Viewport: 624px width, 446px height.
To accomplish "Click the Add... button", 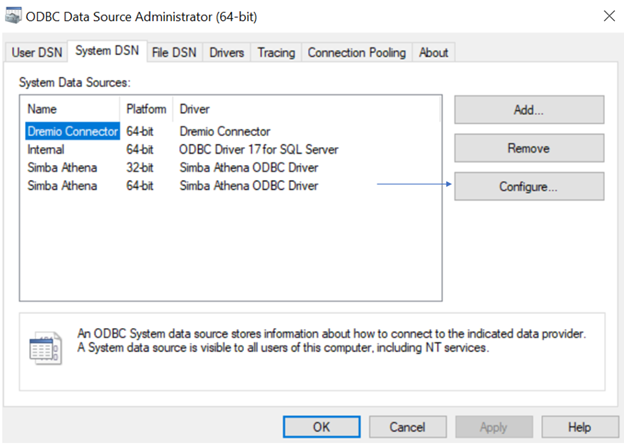I will 529,110.
